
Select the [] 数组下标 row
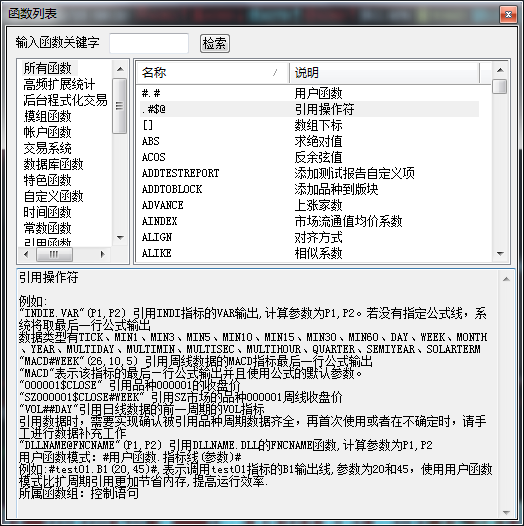tap(309, 125)
